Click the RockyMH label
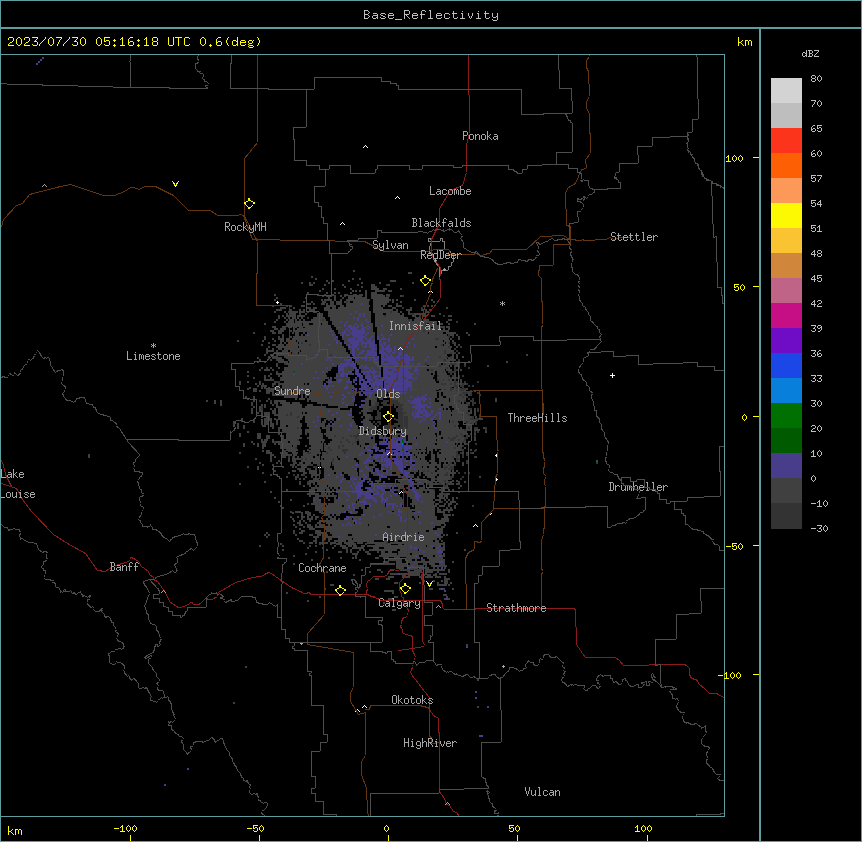The image size is (862, 842). 245,227
